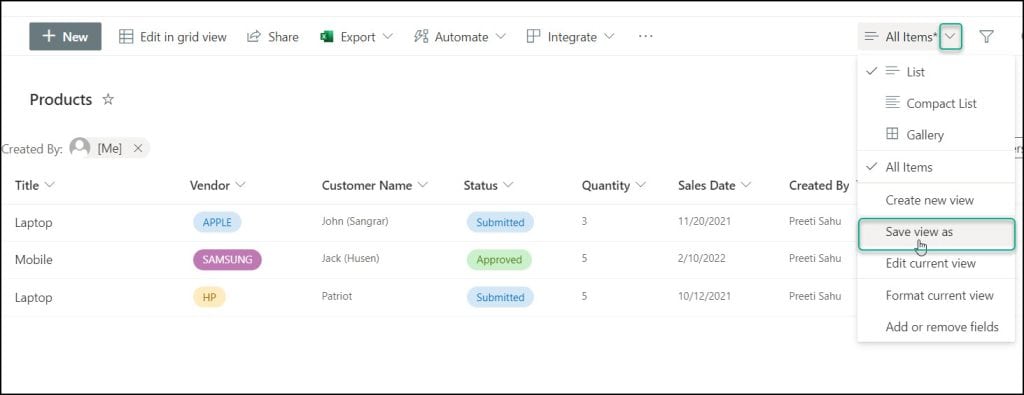Viewport: 1024px width, 395px height.
Task: Favorite the Products list star
Action: click(x=108, y=99)
